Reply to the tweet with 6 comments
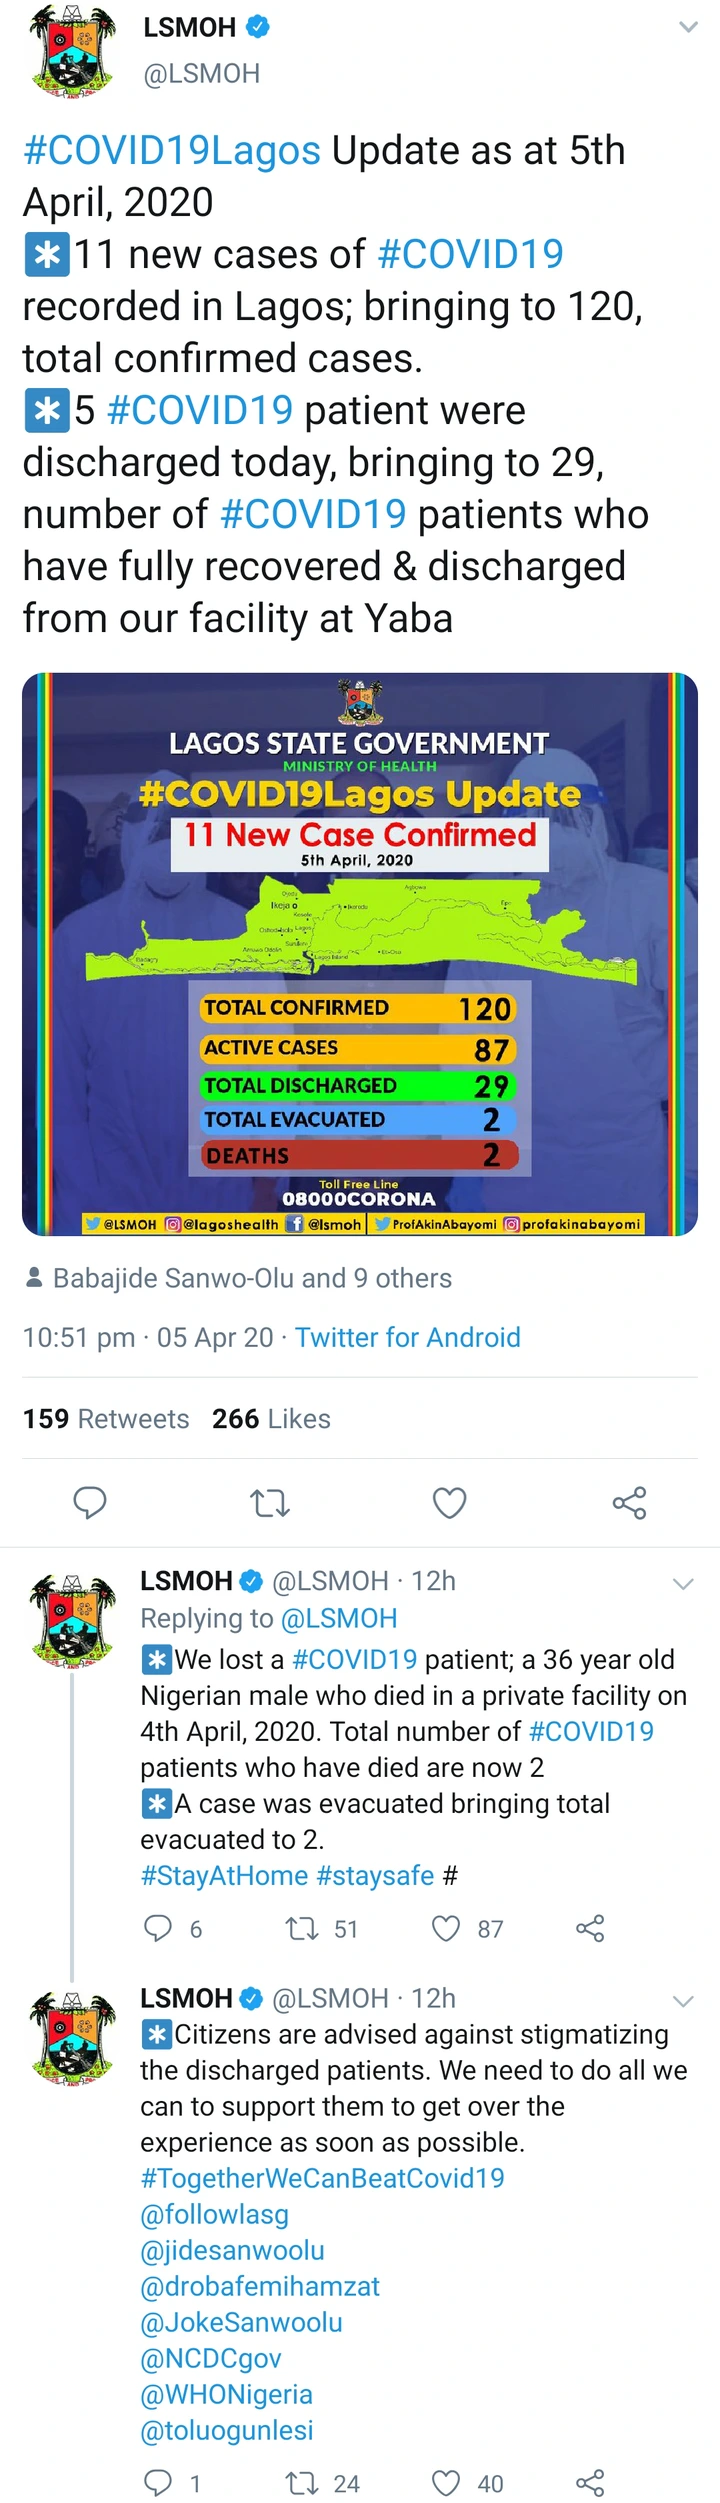Screen dimensions: 720x2503 click(158, 1927)
